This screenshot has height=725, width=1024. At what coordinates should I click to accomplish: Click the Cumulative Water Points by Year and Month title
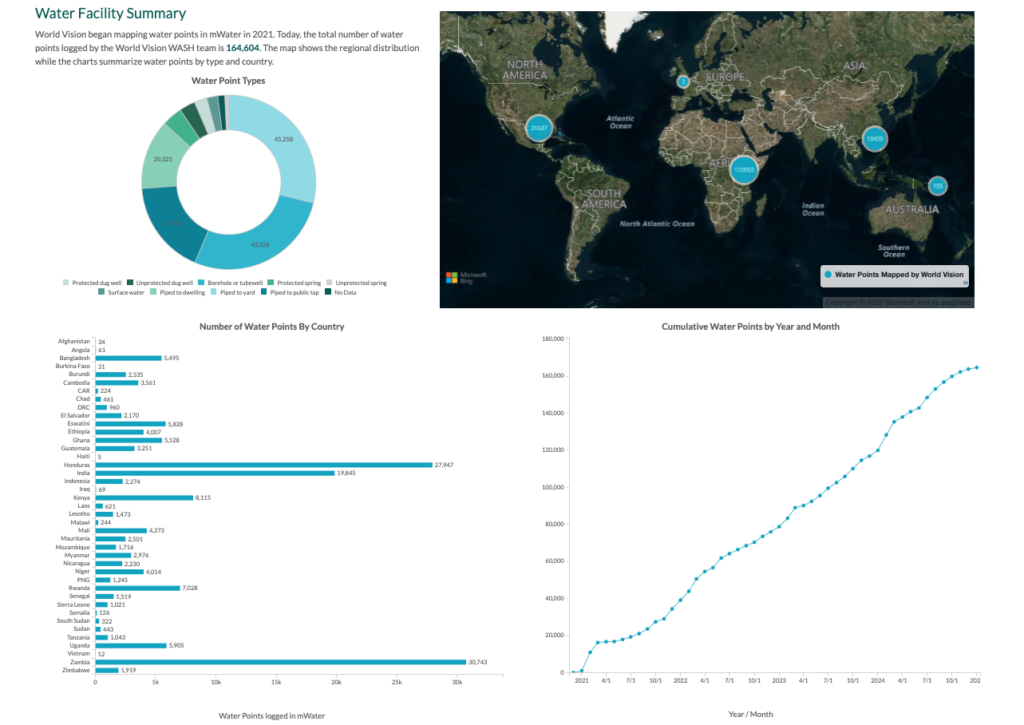point(750,327)
